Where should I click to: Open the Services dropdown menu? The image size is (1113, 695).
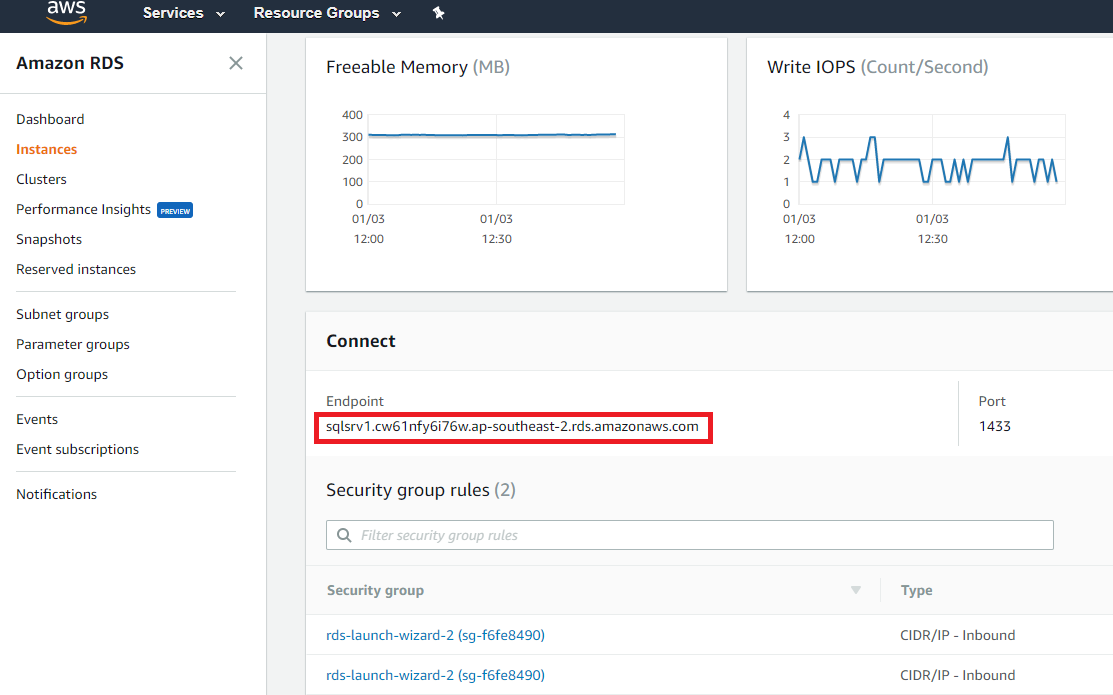(184, 13)
